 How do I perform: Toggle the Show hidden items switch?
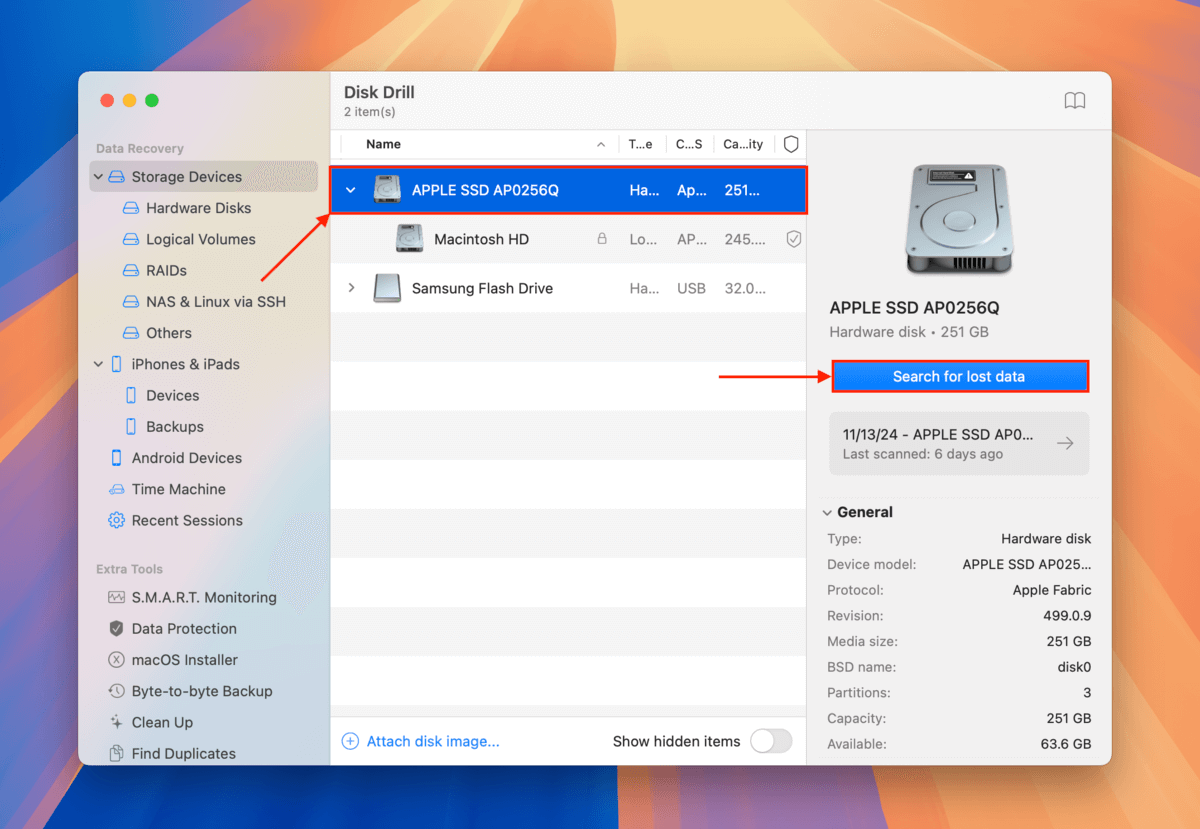(x=771, y=741)
